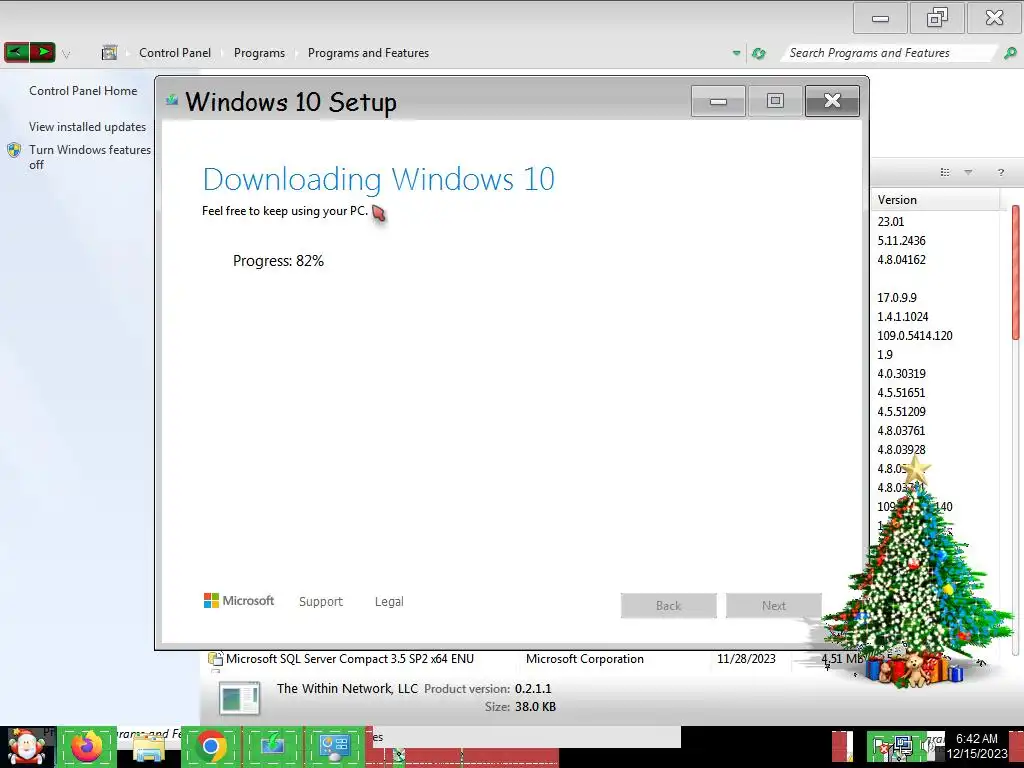Refresh the Programs and Features view
Screen dimensions: 1024x768
pos(758,54)
